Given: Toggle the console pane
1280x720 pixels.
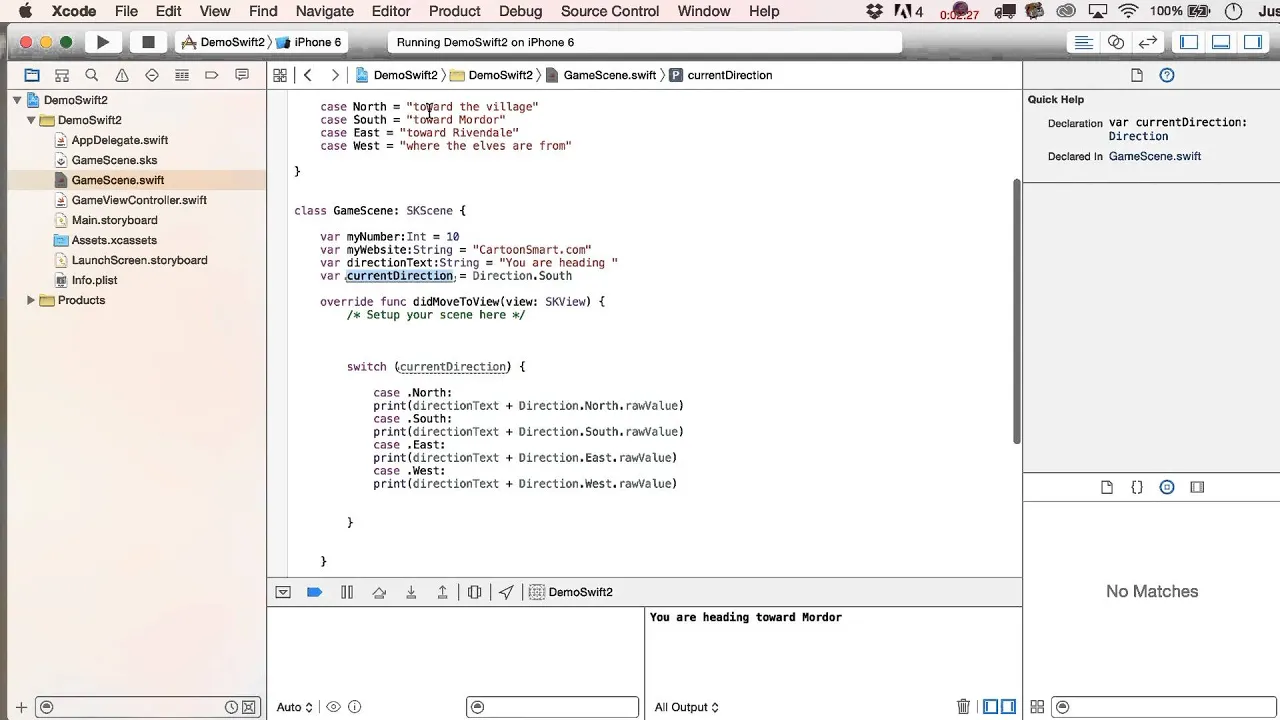Looking at the screenshot, I should click(x=1008, y=707).
